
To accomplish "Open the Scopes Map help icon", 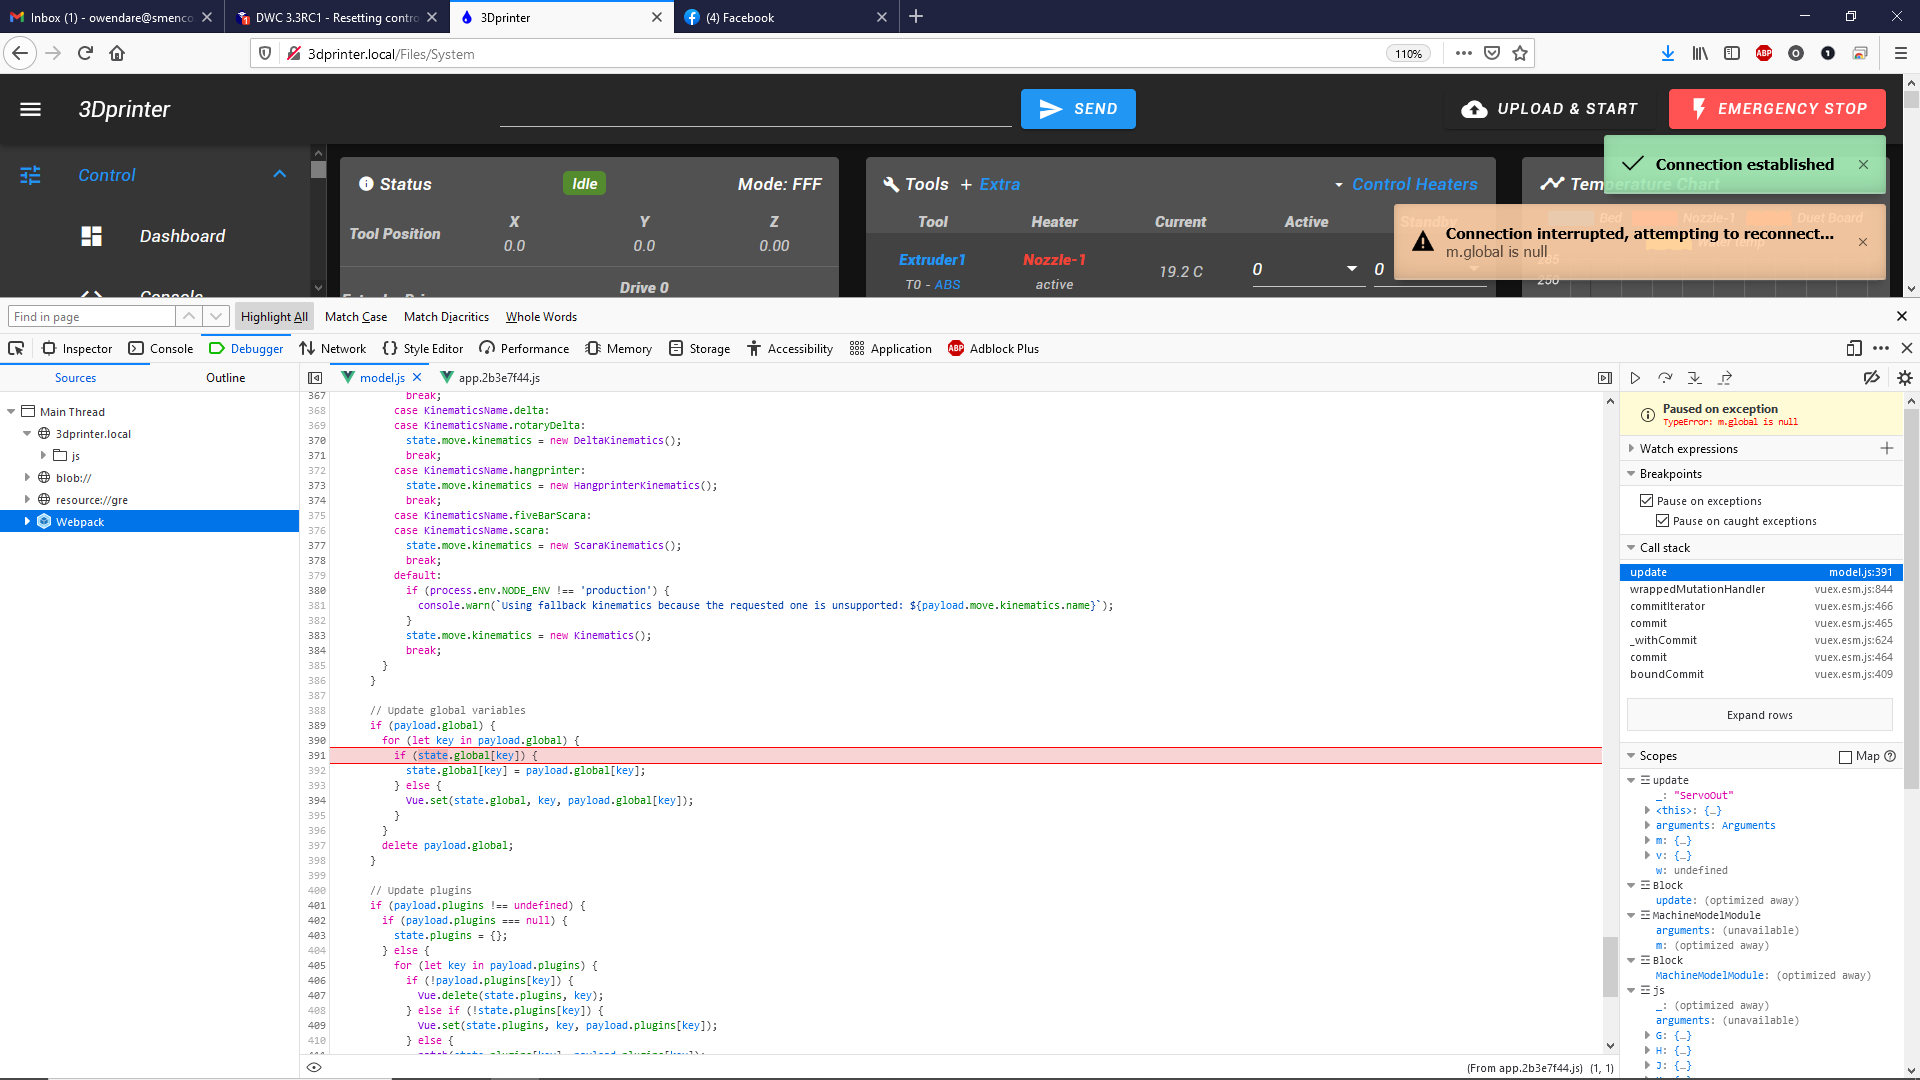I will [x=1890, y=757].
